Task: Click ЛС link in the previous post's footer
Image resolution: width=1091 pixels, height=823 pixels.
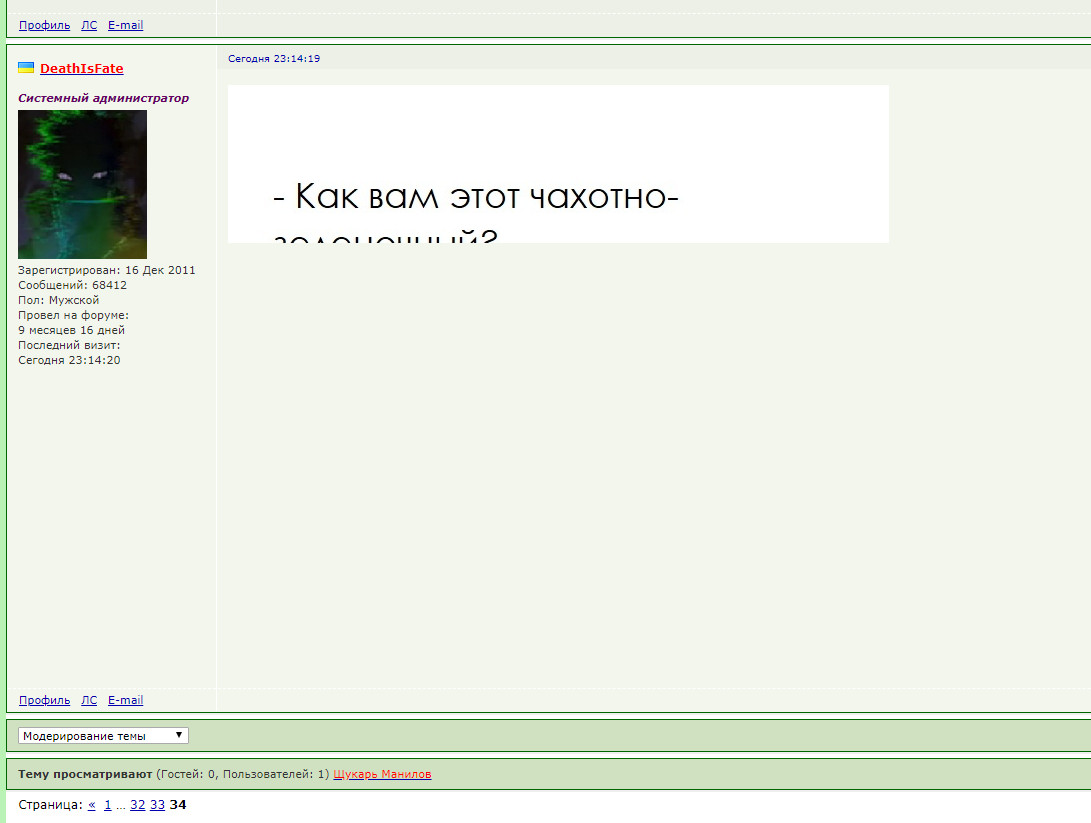Action: pyautogui.click(x=89, y=25)
